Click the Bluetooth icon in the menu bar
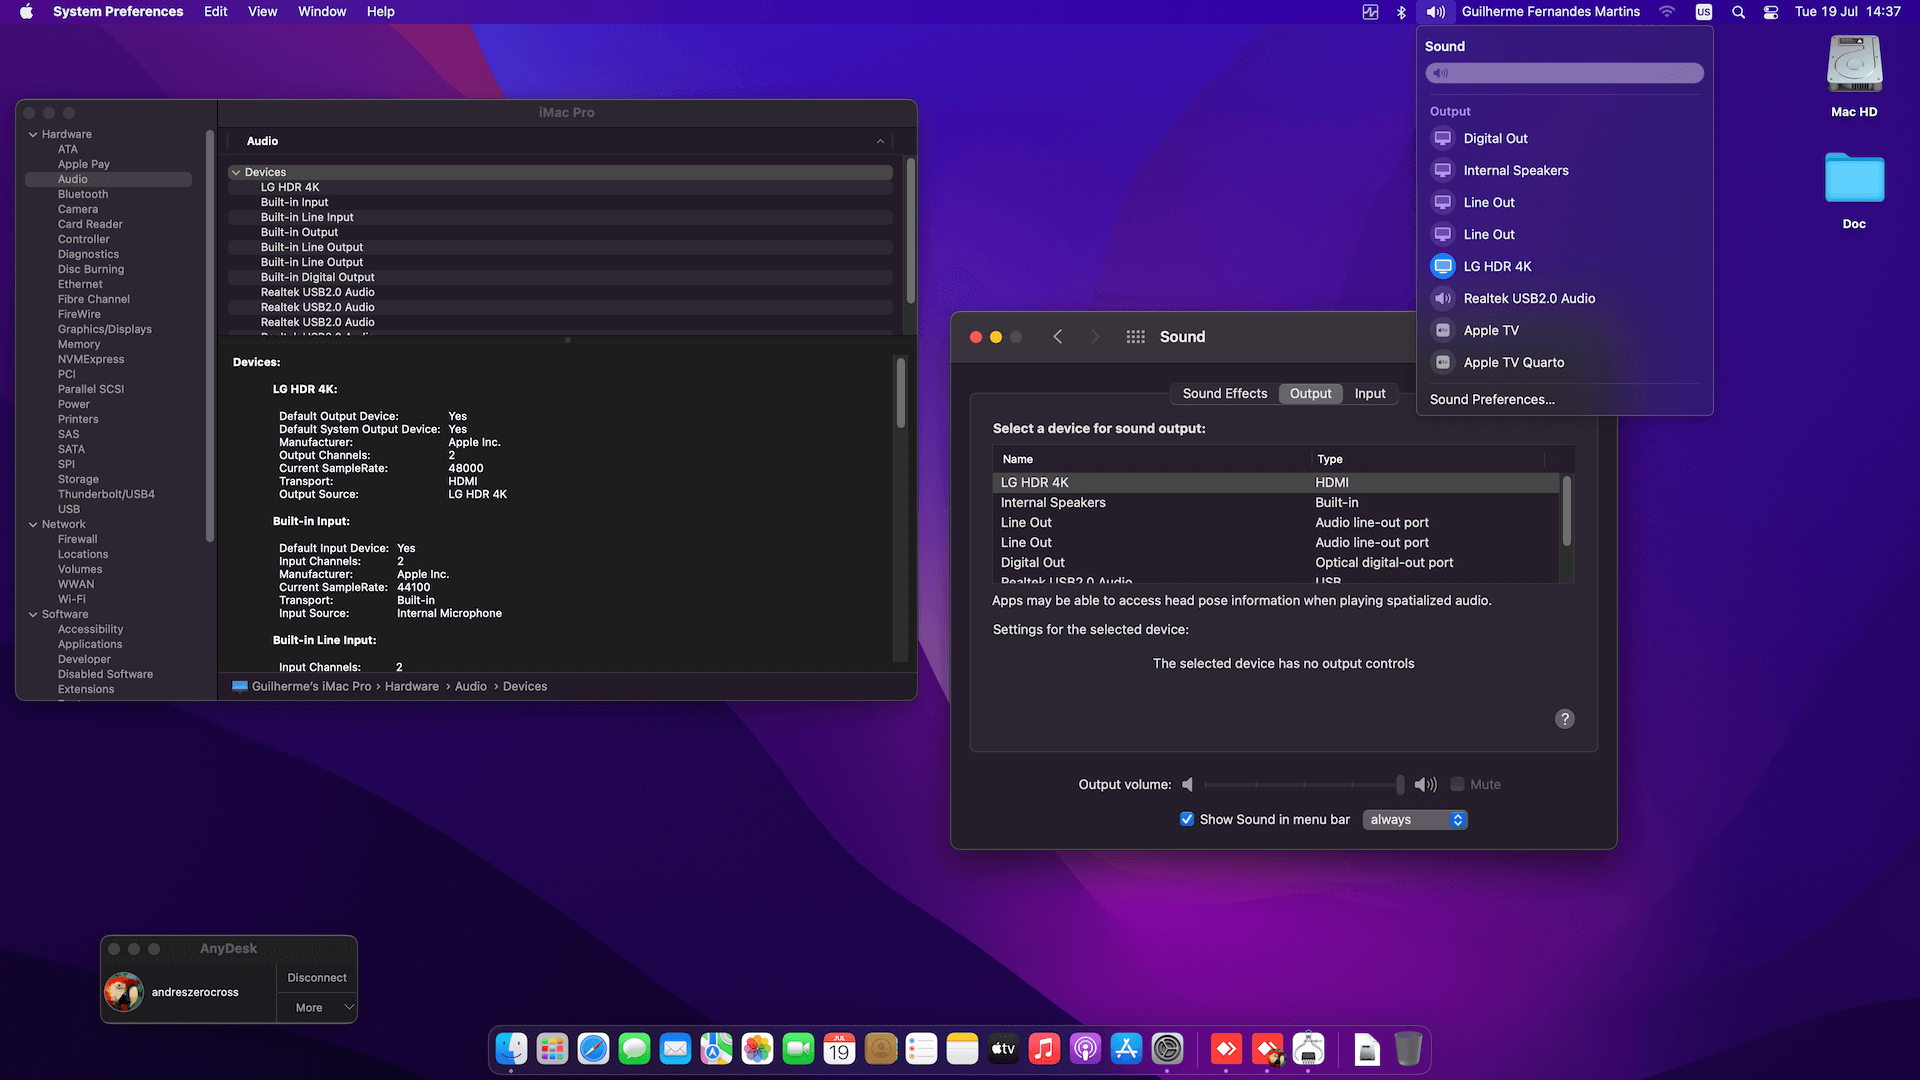Image resolution: width=1920 pixels, height=1080 pixels. point(1401,12)
